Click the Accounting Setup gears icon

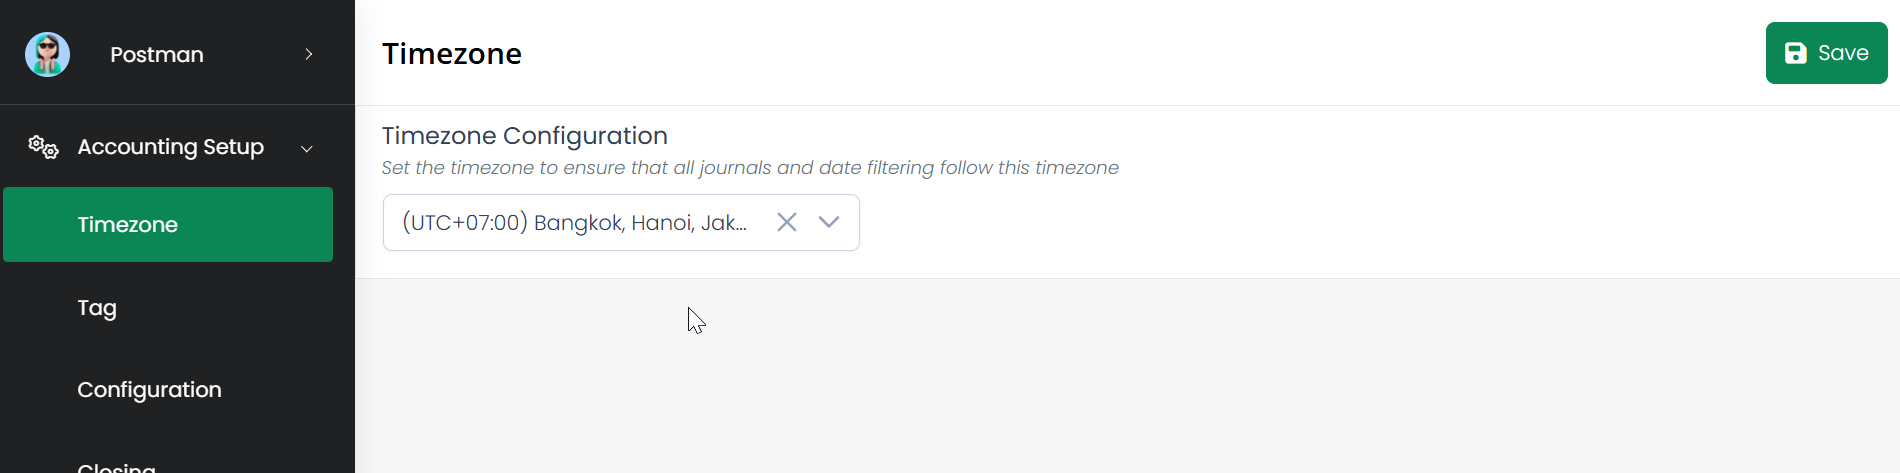pyautogui.click(x=43, y=147)
